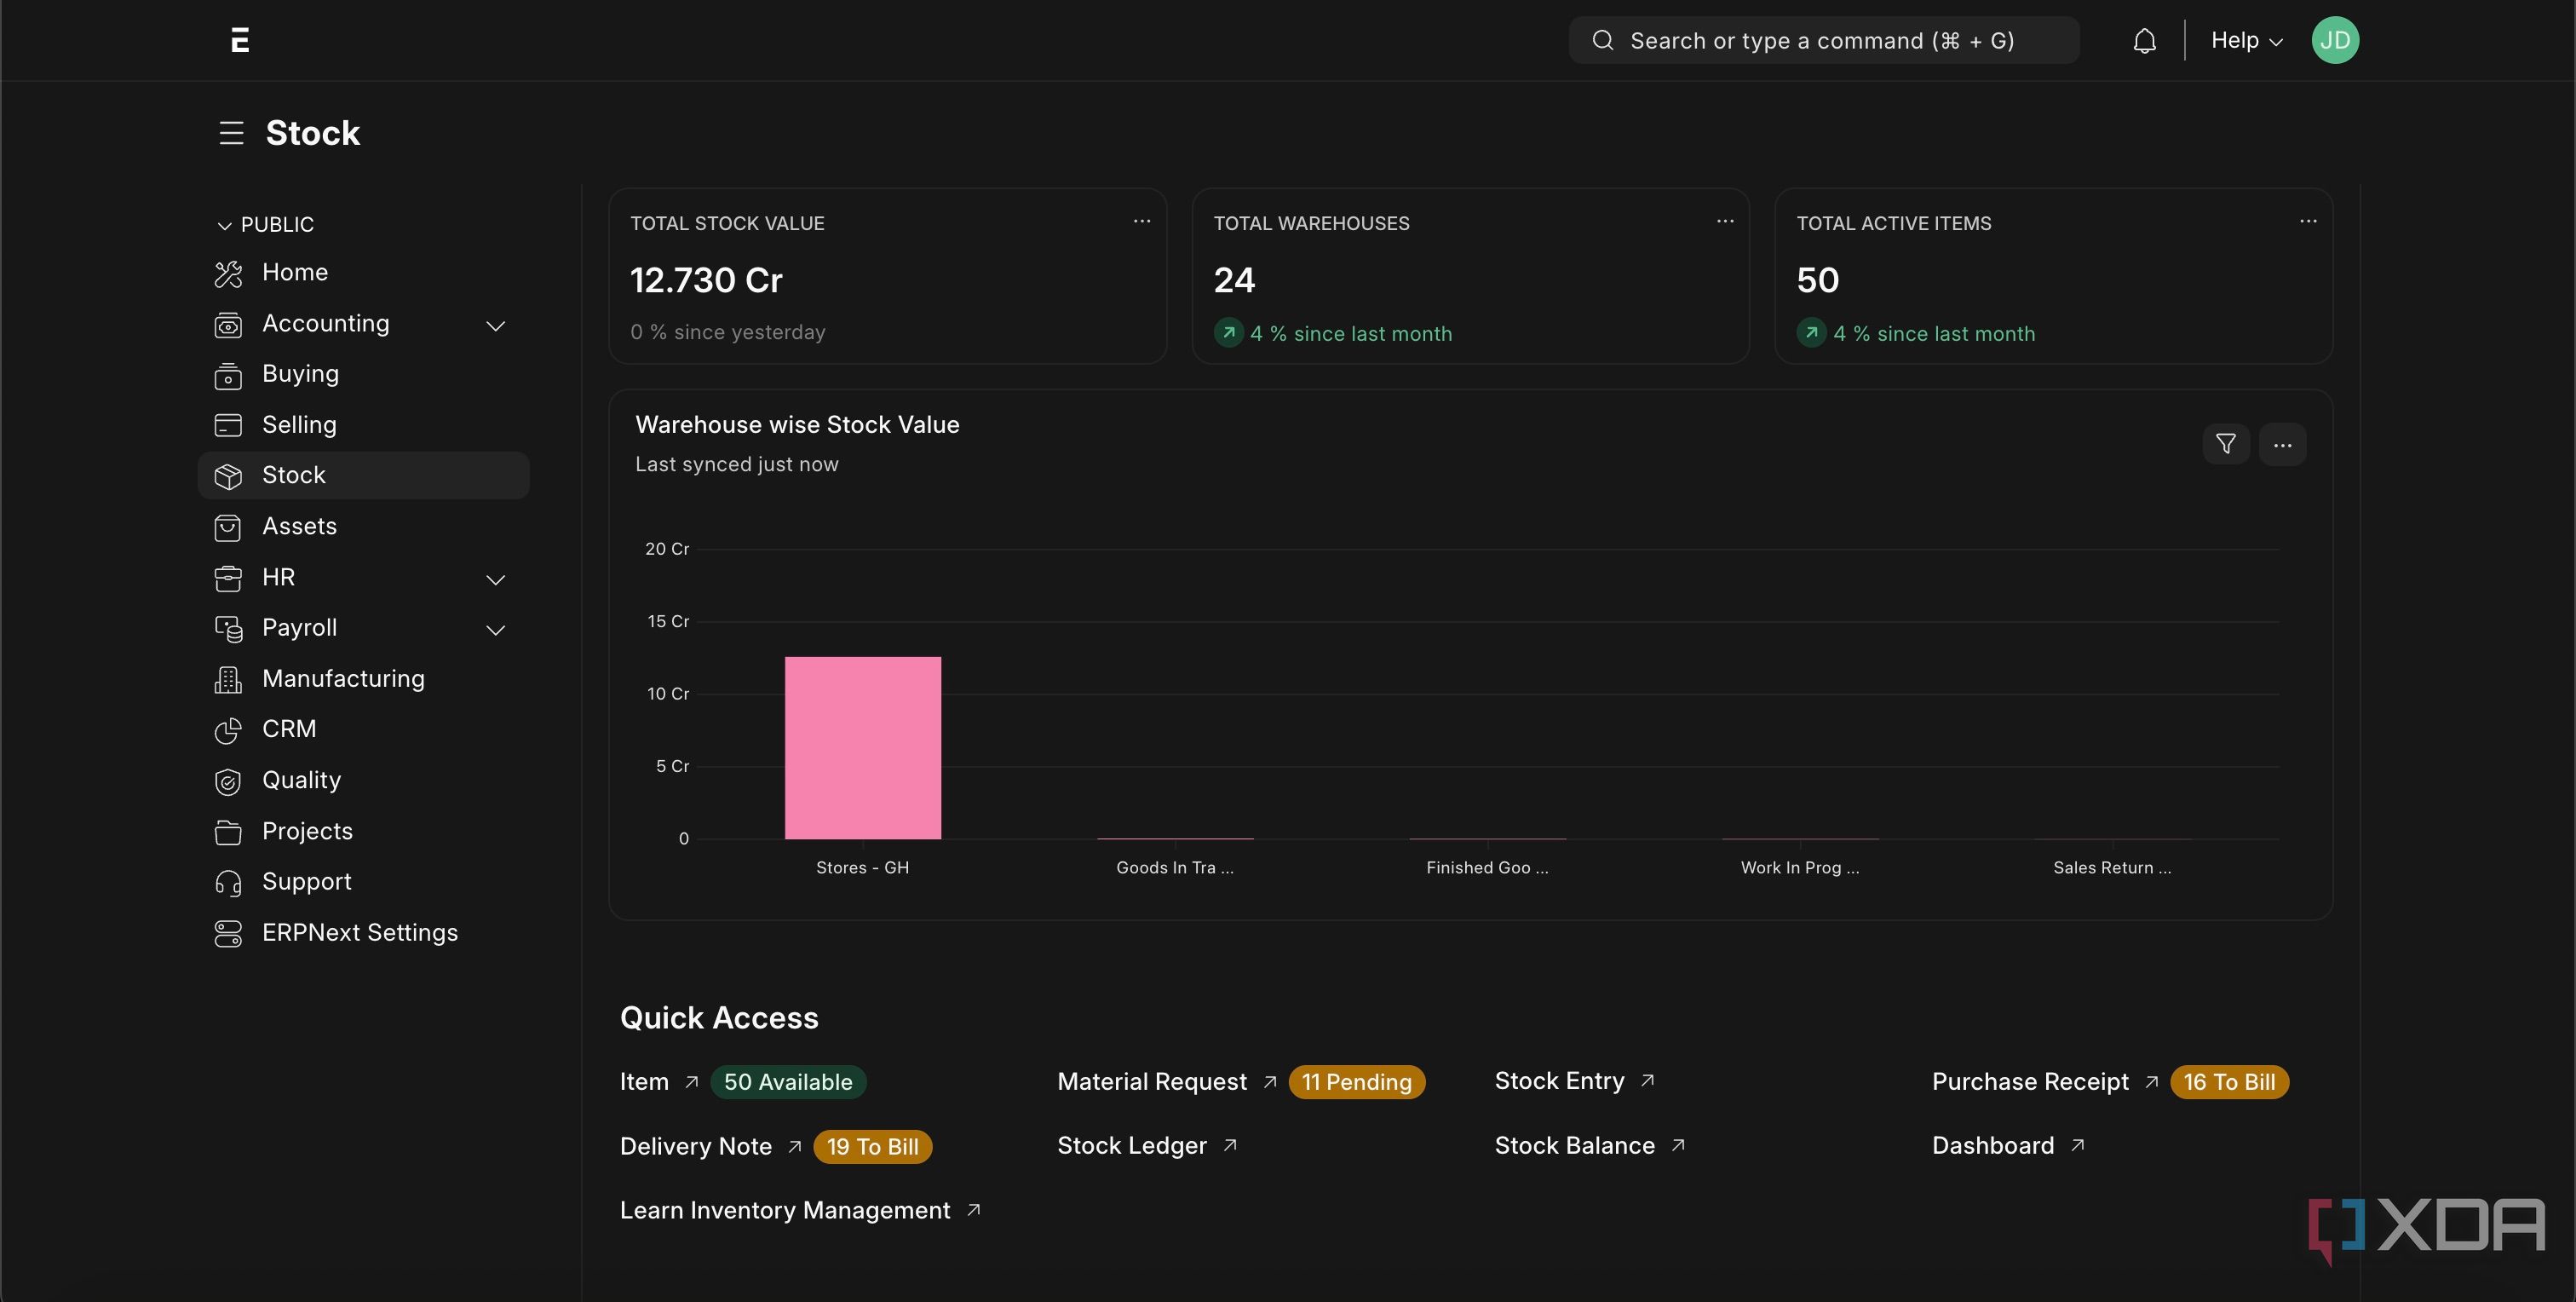Click the Quality shield icon
The image size is (2576, 1302).
[228, 781]
